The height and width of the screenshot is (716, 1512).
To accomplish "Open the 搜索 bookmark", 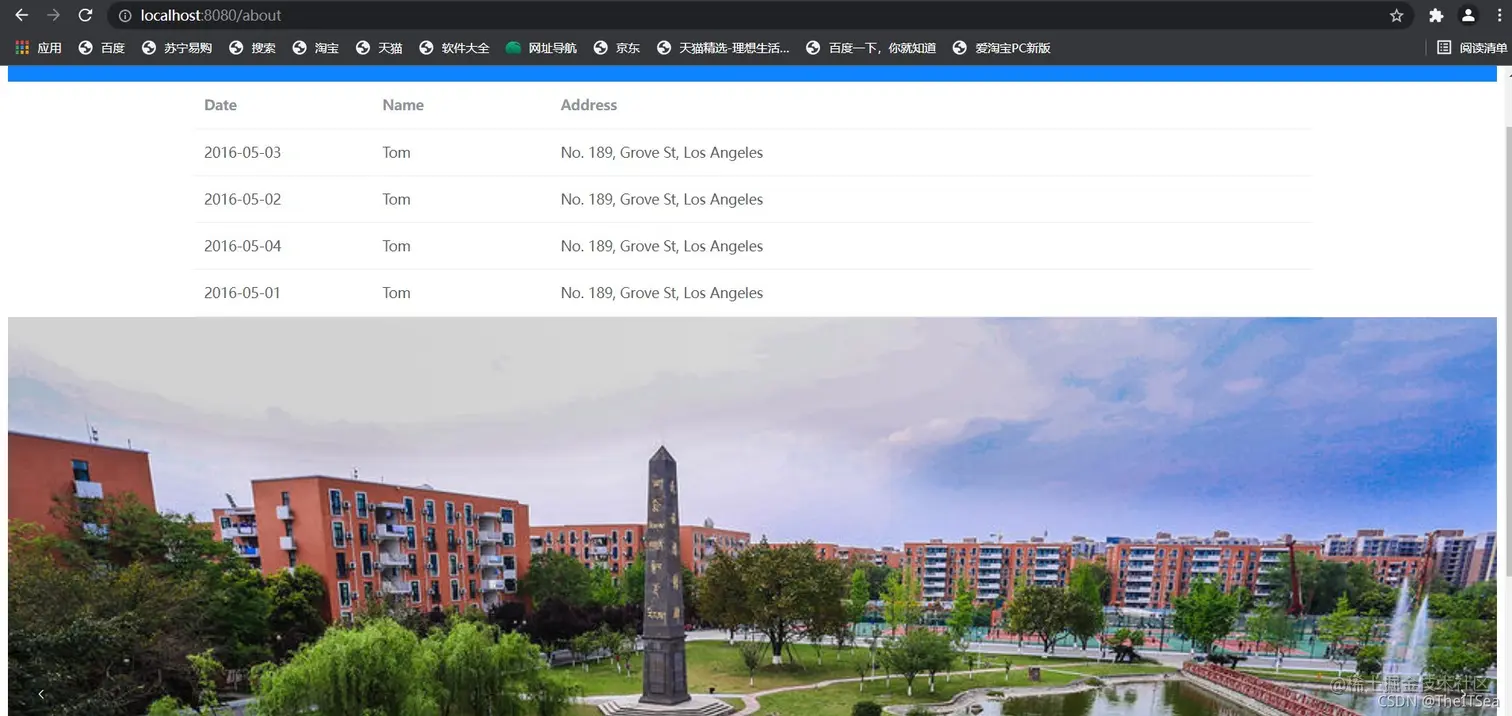I will 252,48.
